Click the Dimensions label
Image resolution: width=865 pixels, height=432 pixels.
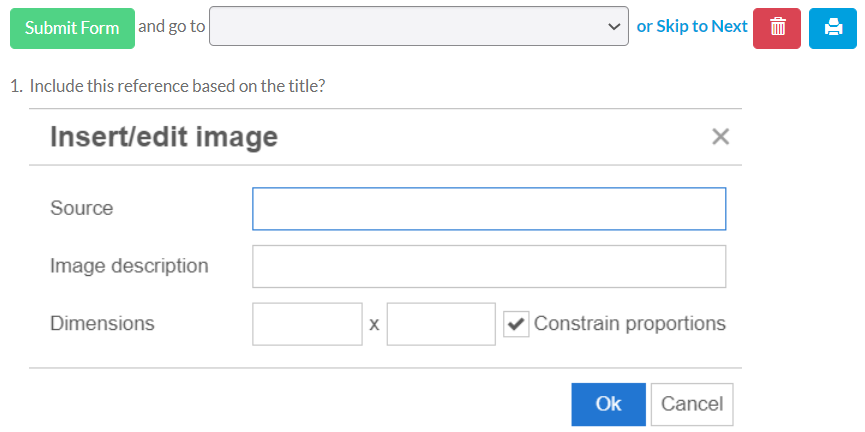click(102, 323)
